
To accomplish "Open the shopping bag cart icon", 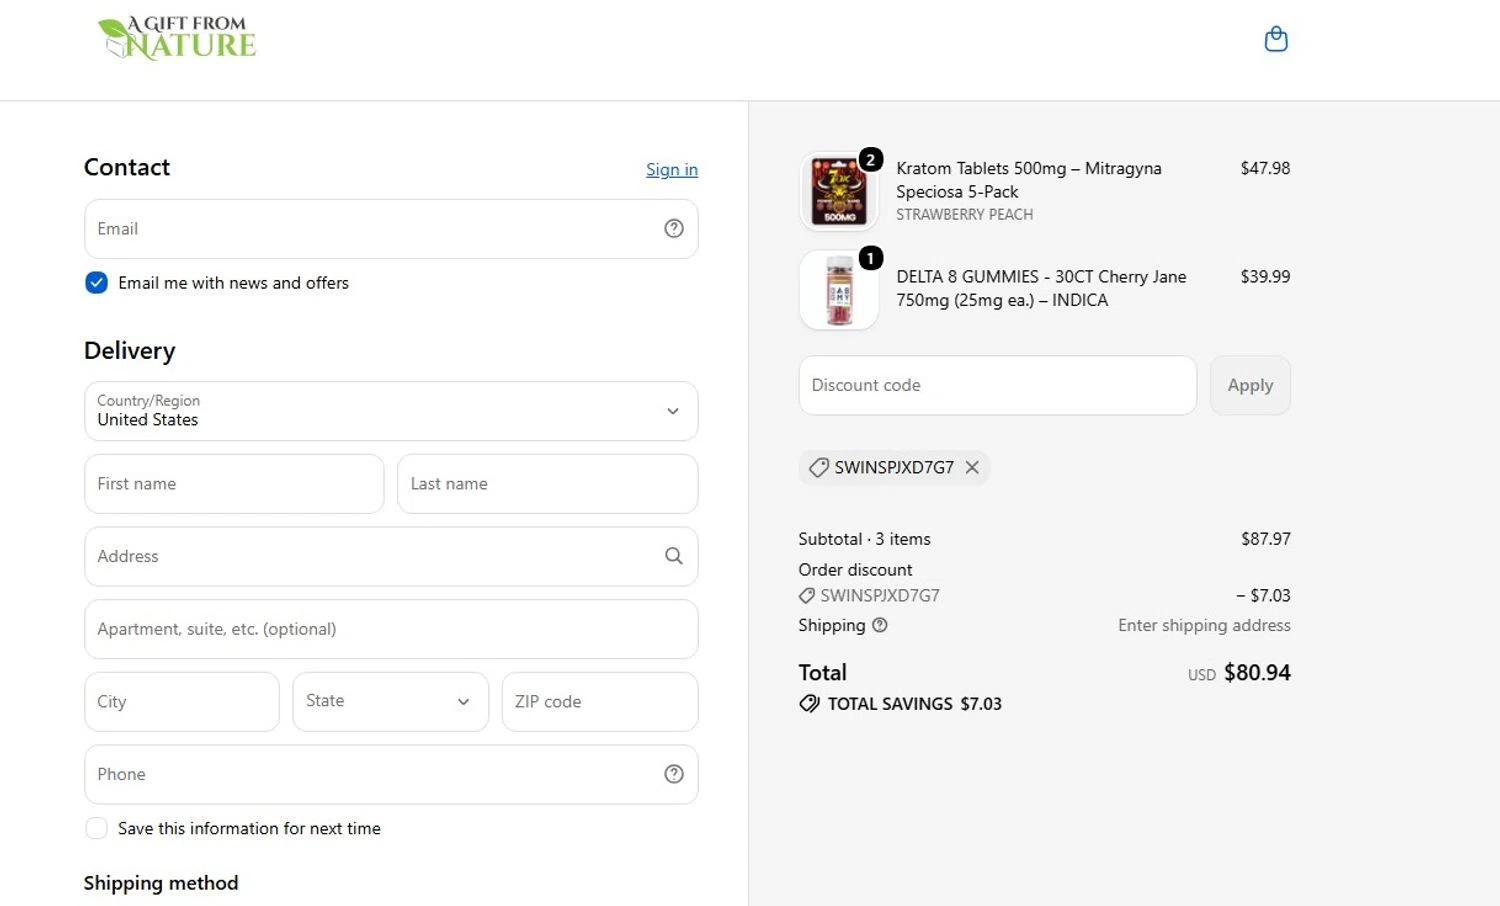I will tap(1276, 39).
